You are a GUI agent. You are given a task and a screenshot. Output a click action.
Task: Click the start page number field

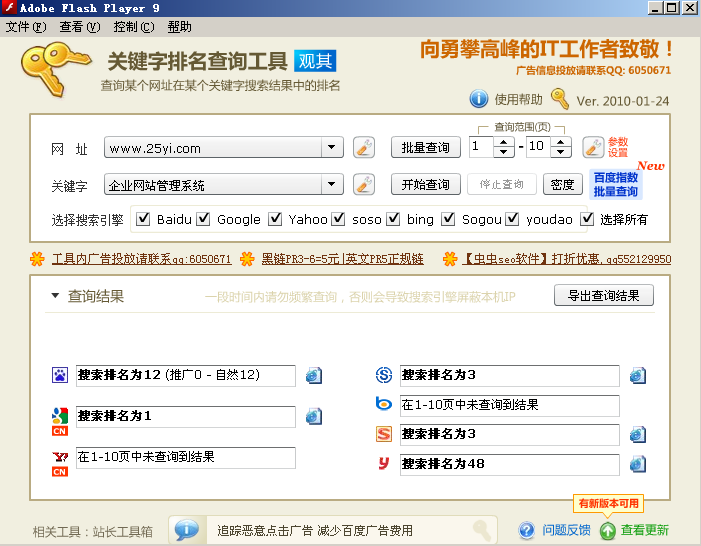(x=481, y=147)
